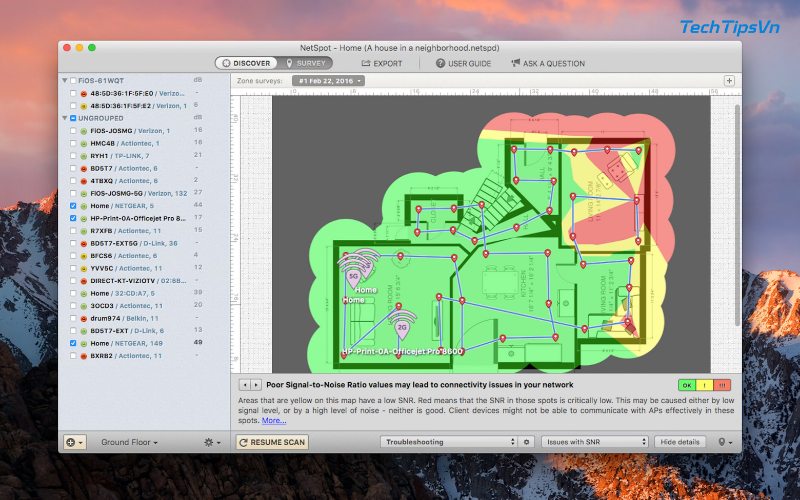Screen dimensions: 800x500
Task: Select the red critical legend swatch
Action: pyautogui.click(x=722, y=385)
